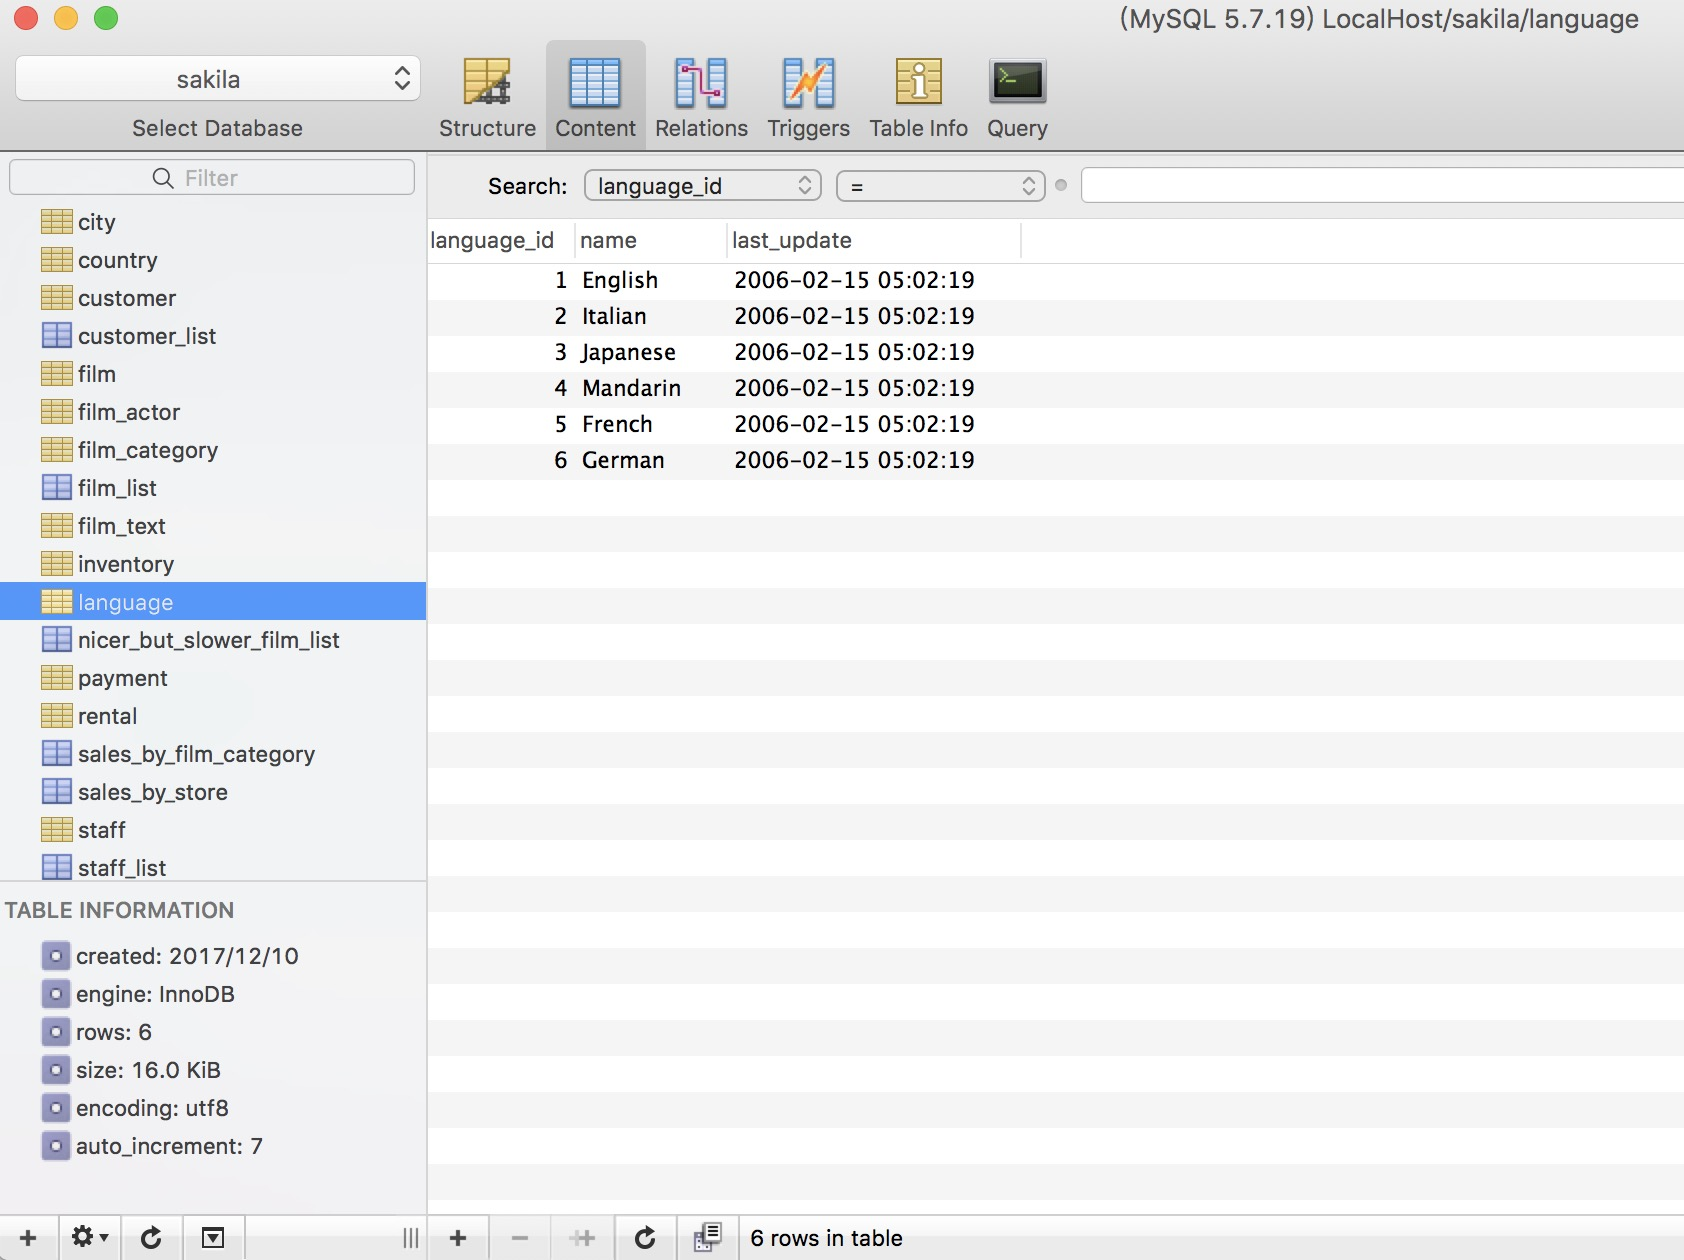1684x1260 pixels.
Task: Click the add row plus button
Action: pos(458,1238)
